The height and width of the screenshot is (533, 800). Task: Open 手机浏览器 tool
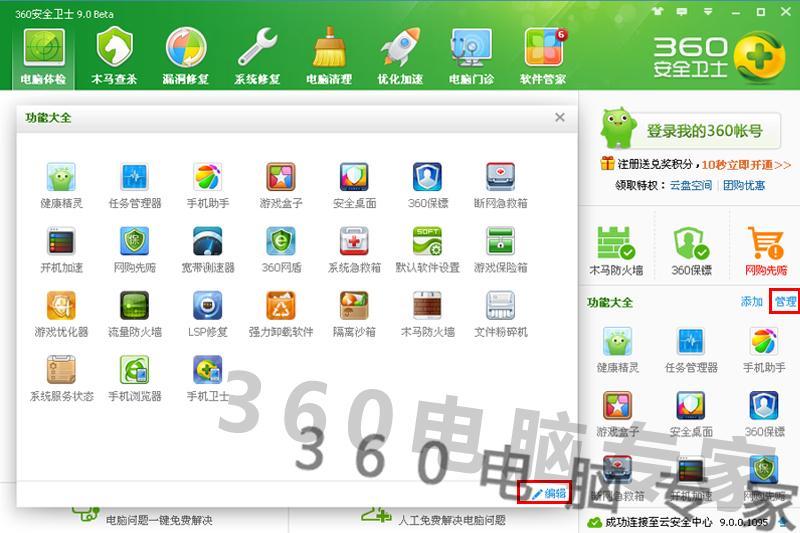point(135,378)
